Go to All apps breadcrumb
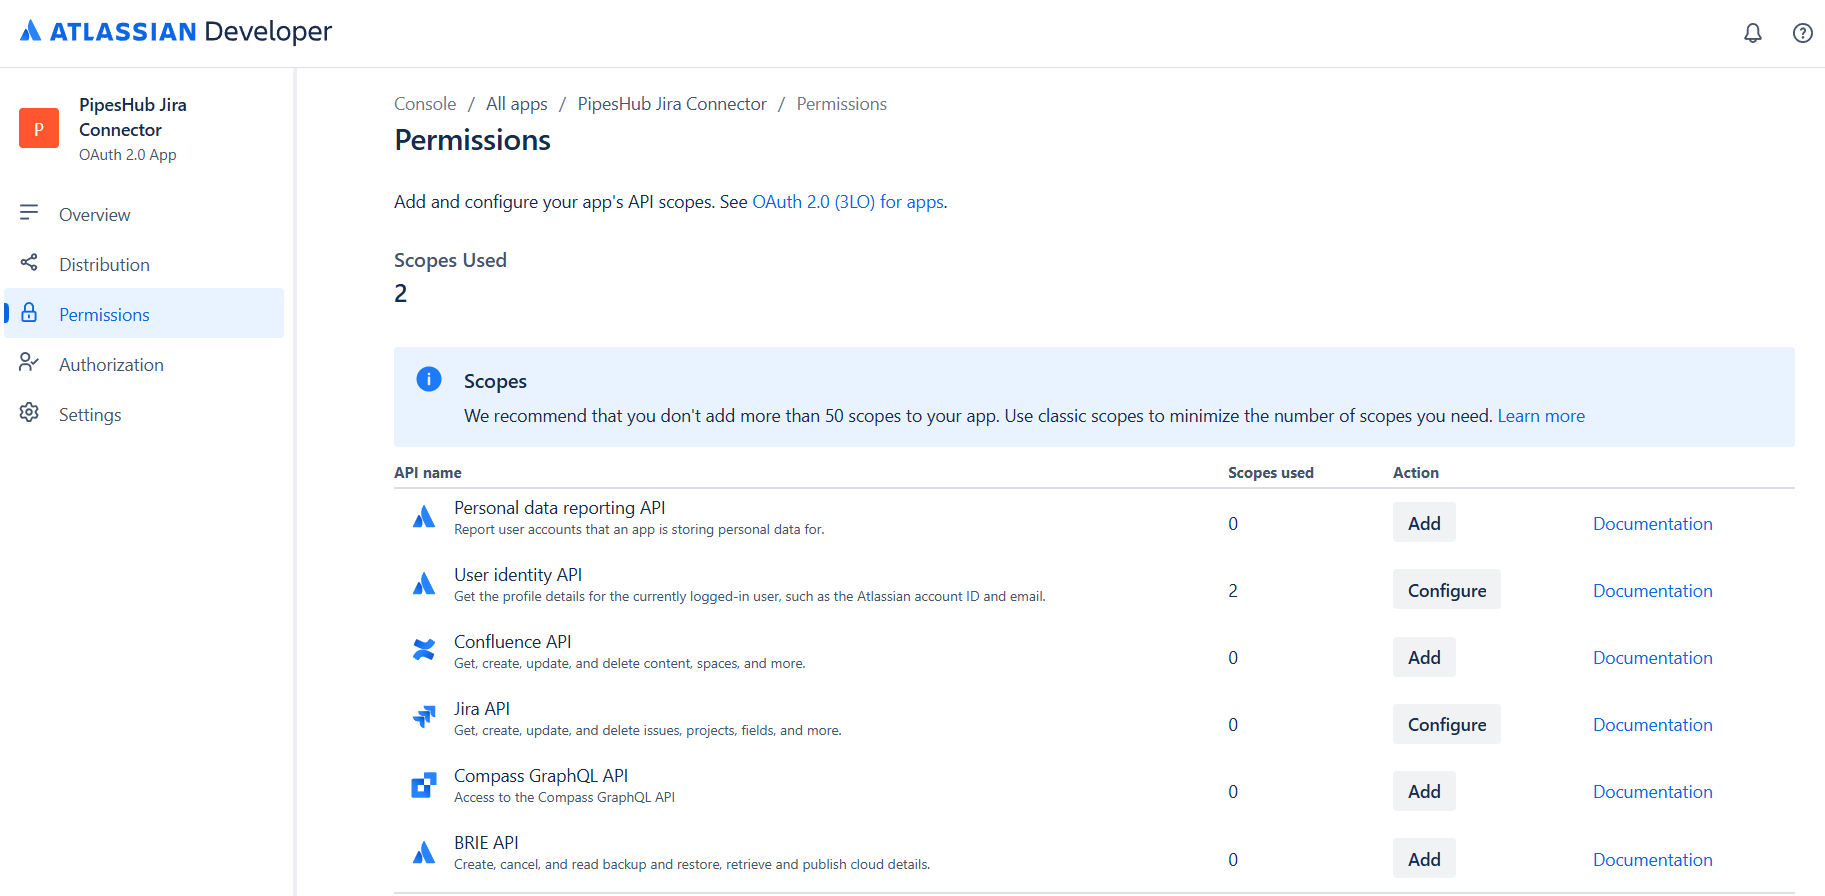This screenshot has width=1825, height=896. pos(517,104)
